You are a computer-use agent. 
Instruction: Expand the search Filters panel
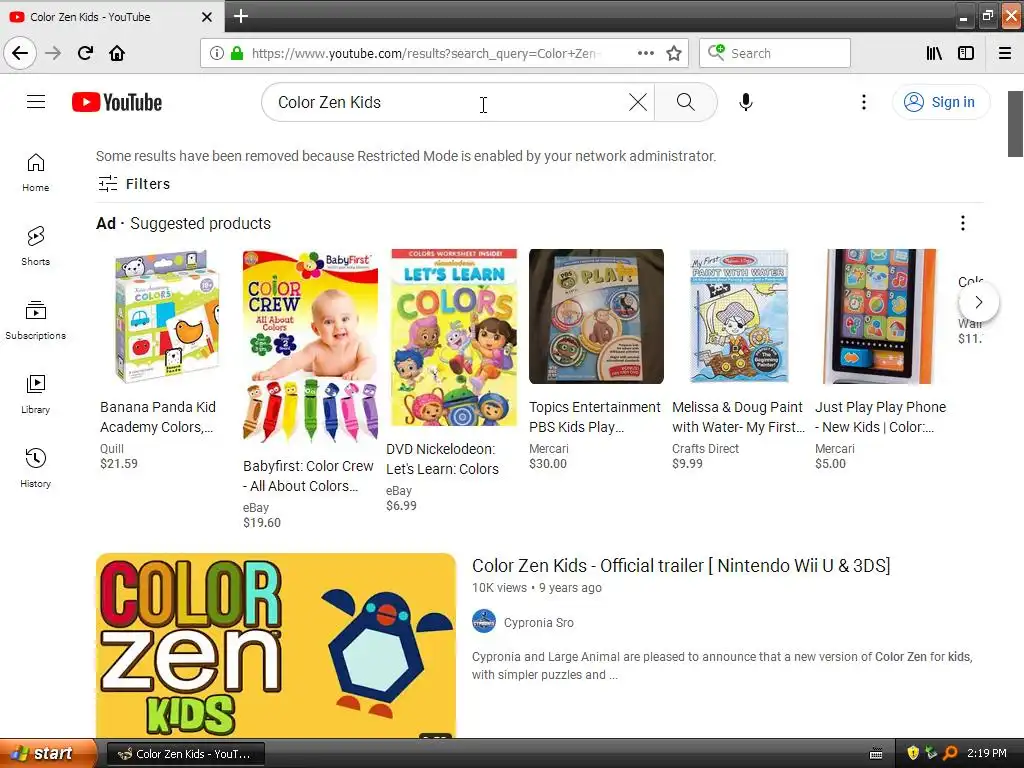point(134,184)
